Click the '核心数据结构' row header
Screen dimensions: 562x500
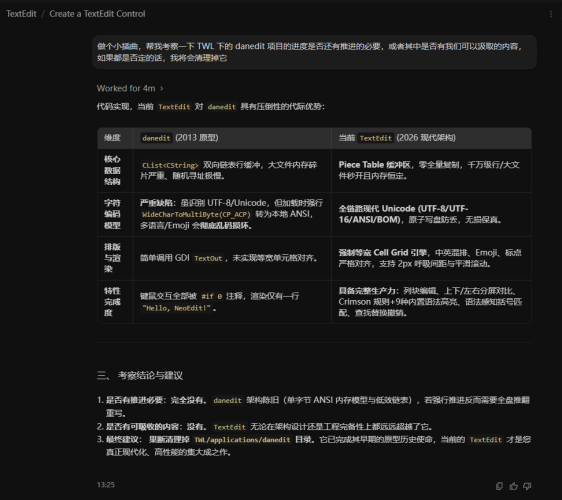coord(115,171)
